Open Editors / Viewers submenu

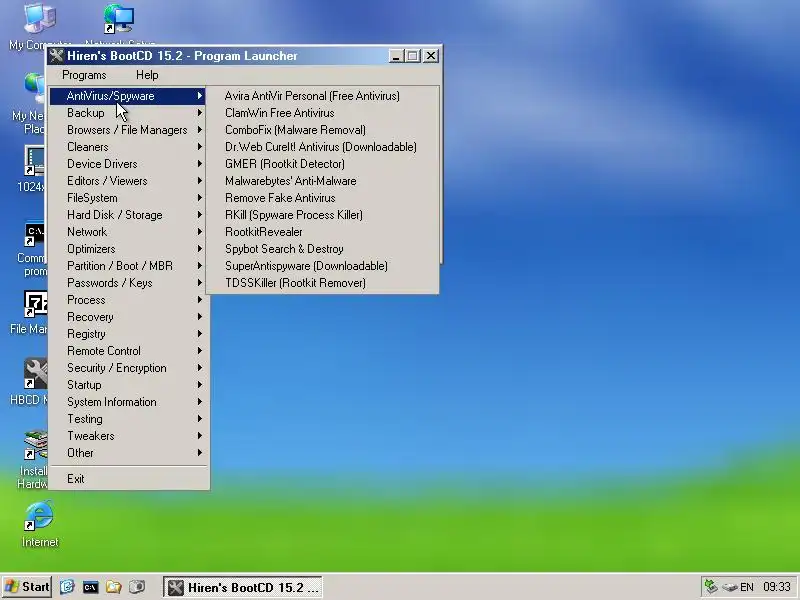pyautogui.click(x=128, y=181)
